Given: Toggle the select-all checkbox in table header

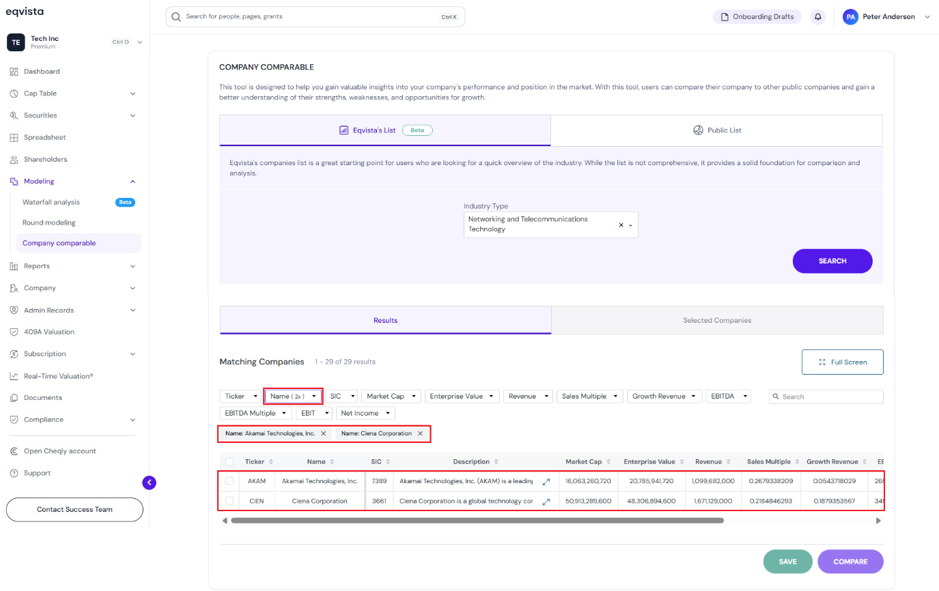Looking at the screenshot, I should tap(229, 462).
